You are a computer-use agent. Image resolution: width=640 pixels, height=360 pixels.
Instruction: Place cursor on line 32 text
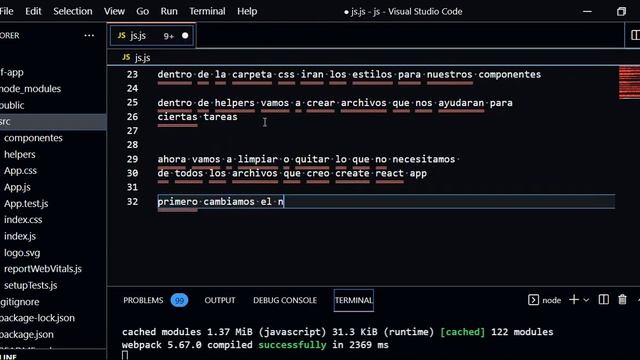pos(221,202)
